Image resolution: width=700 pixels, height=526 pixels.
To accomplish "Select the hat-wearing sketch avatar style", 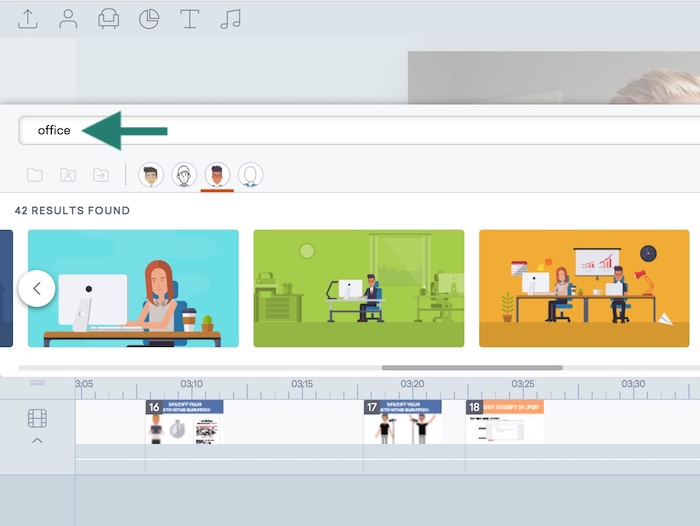I will tap(184, 175).
